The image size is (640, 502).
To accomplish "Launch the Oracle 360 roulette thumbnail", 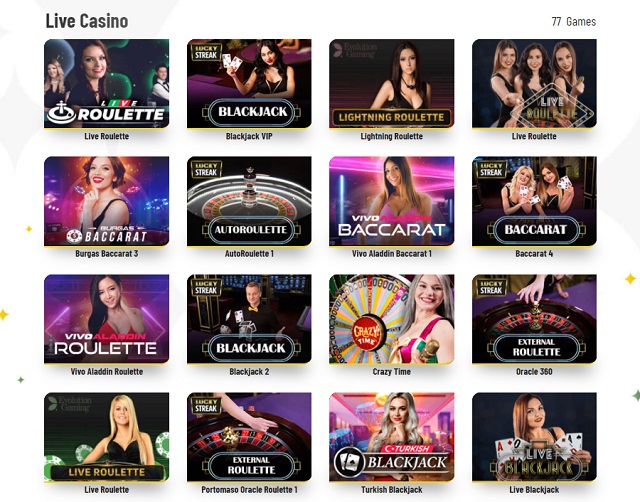I will point(534,319).
